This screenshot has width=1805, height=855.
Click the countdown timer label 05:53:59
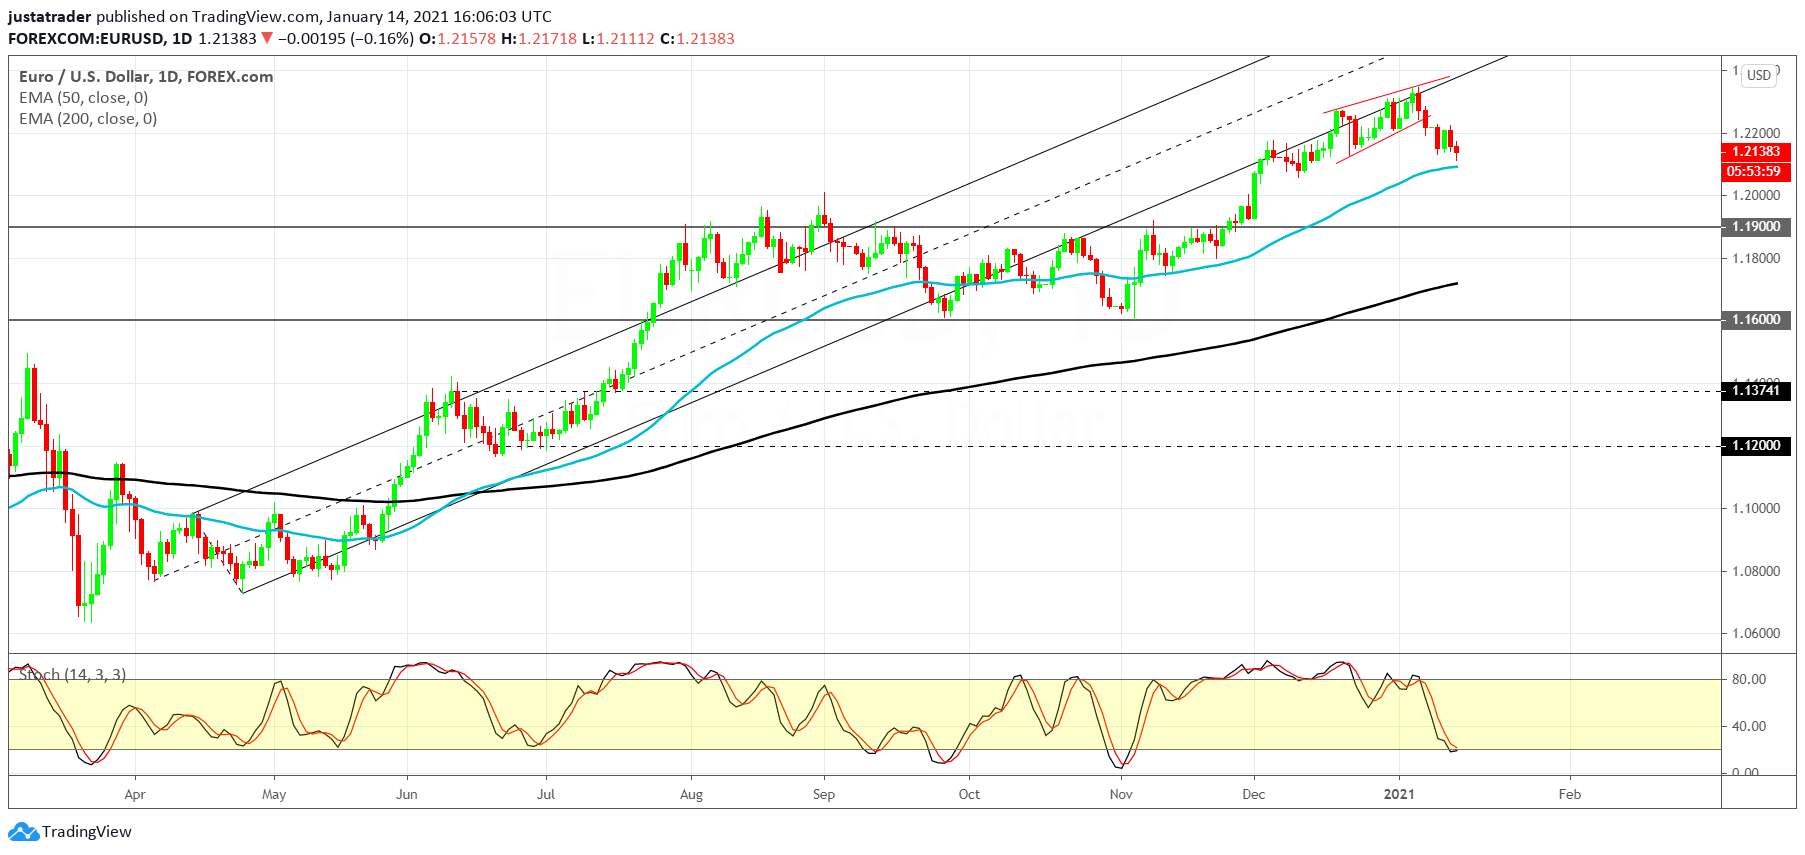tap(1756, 172)
